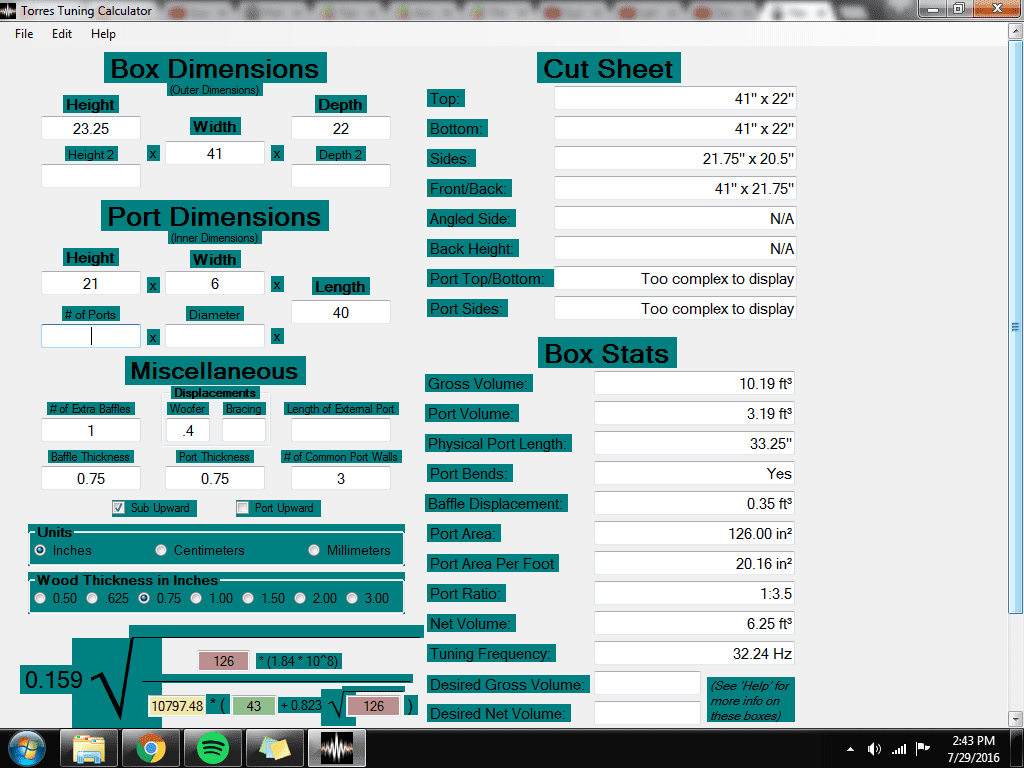Image resolution: width=1024 pixels, height=768 pixels.
Task: Open the Help menu
Action: [x=103, y=34]
